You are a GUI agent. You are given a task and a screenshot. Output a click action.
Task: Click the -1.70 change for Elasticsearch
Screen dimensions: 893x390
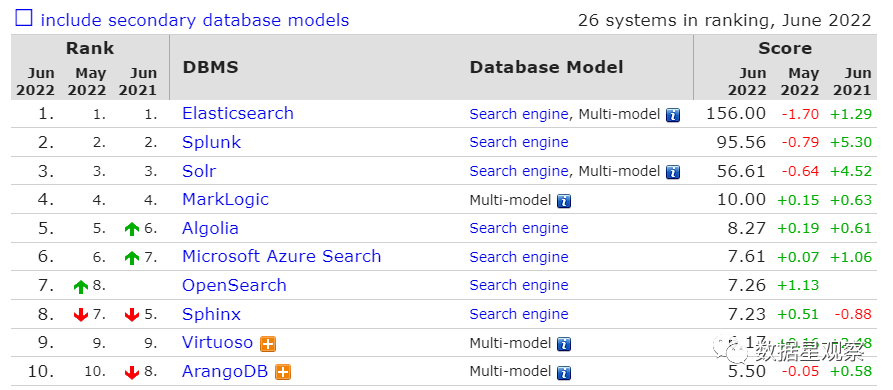[x=800, y=114]
